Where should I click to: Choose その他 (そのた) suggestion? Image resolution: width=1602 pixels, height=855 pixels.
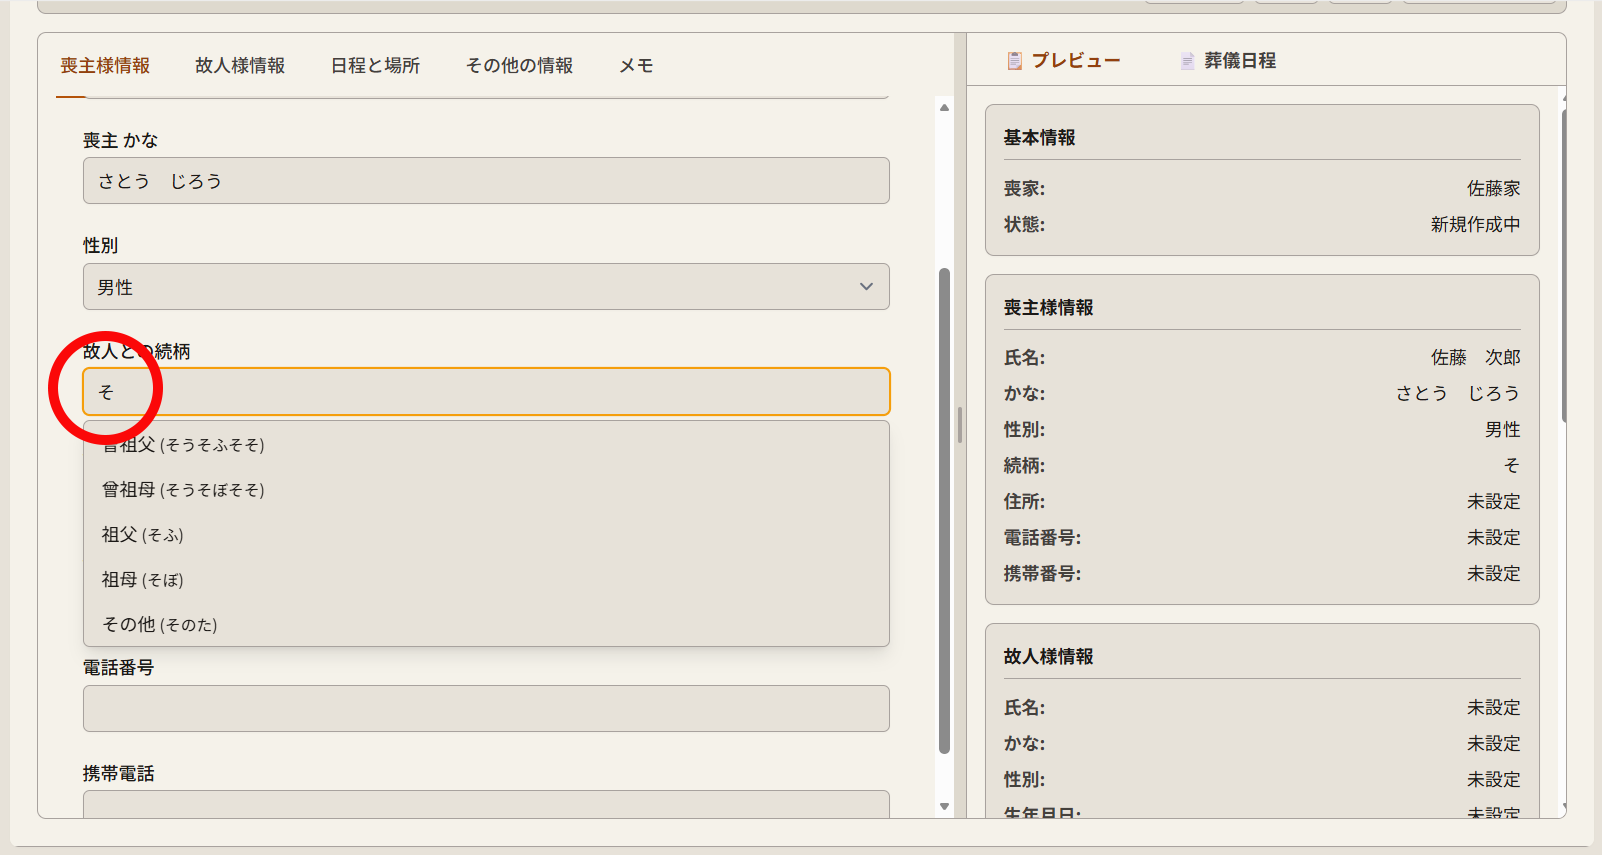coord(160,625)
